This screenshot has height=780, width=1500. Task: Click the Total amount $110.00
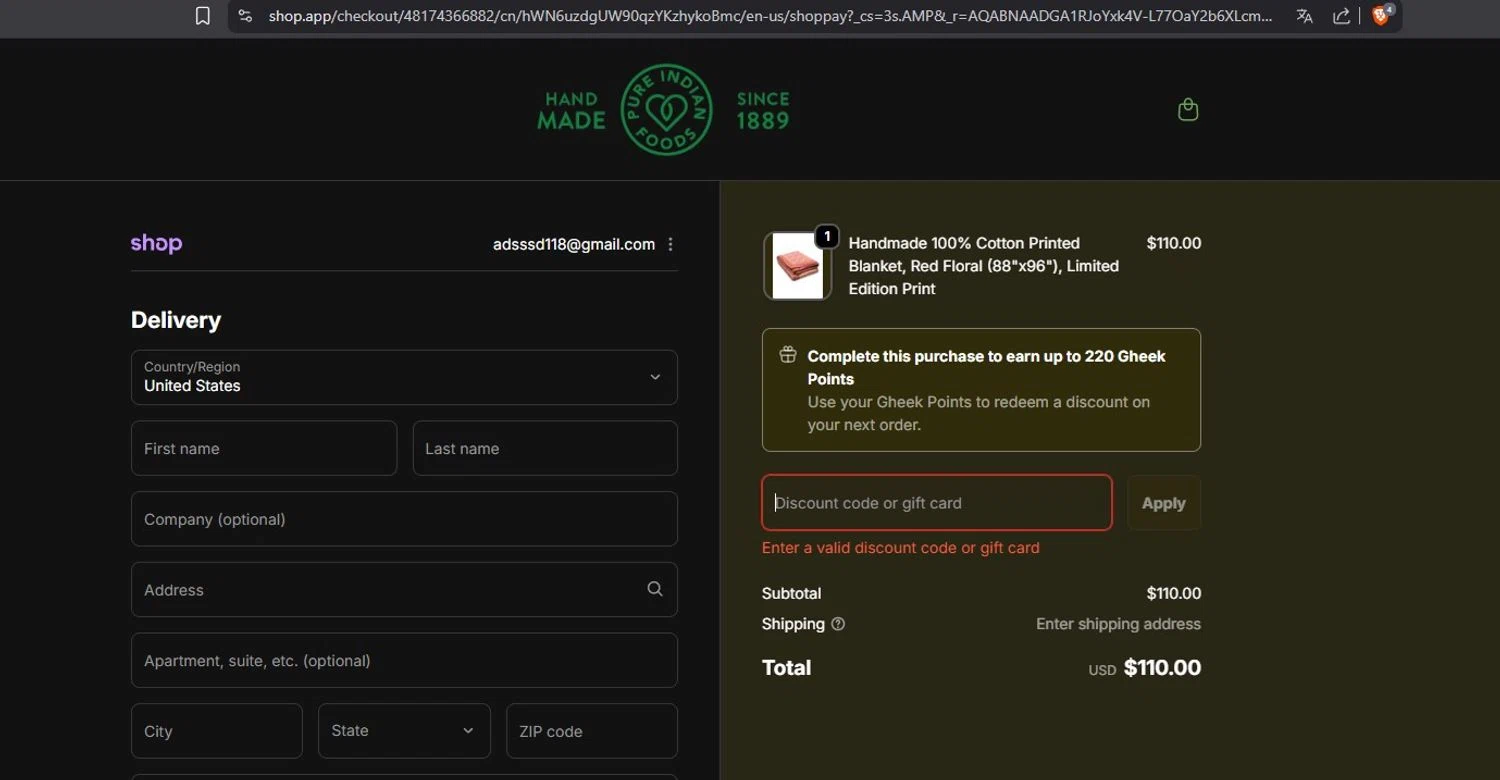point(1162,667)
